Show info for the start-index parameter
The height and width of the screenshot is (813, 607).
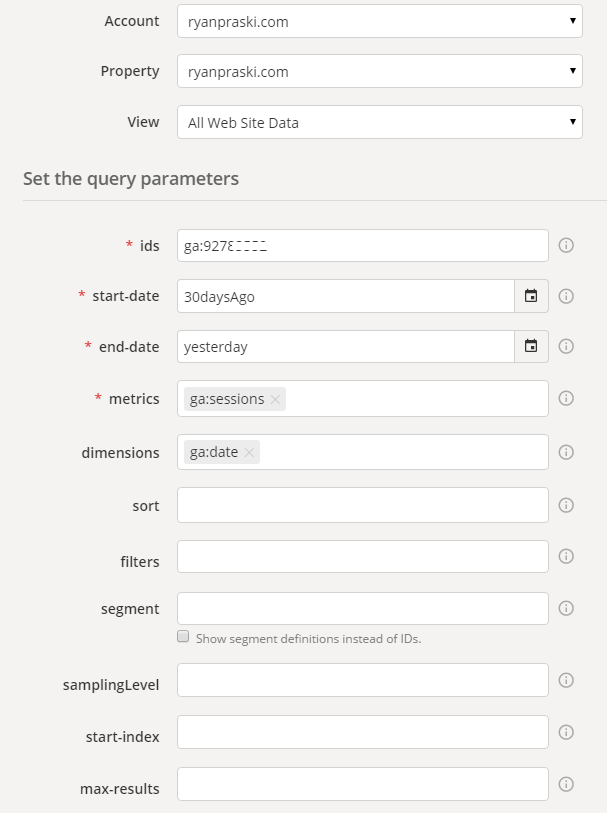[x=566, y=732]
